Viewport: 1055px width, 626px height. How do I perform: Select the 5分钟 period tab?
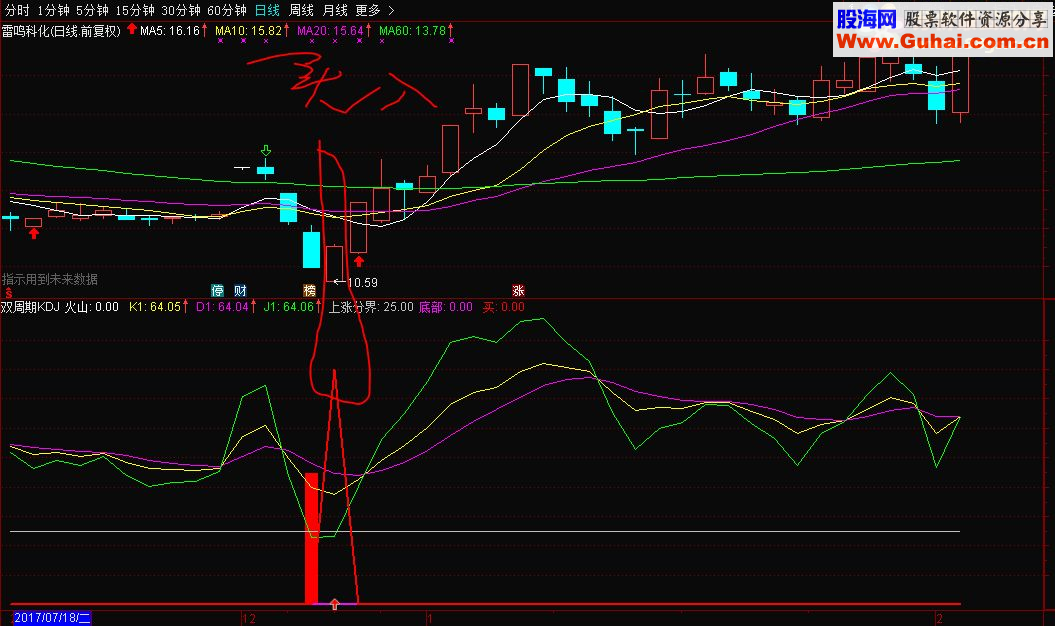pyautogui.click(x=92, y=10)
